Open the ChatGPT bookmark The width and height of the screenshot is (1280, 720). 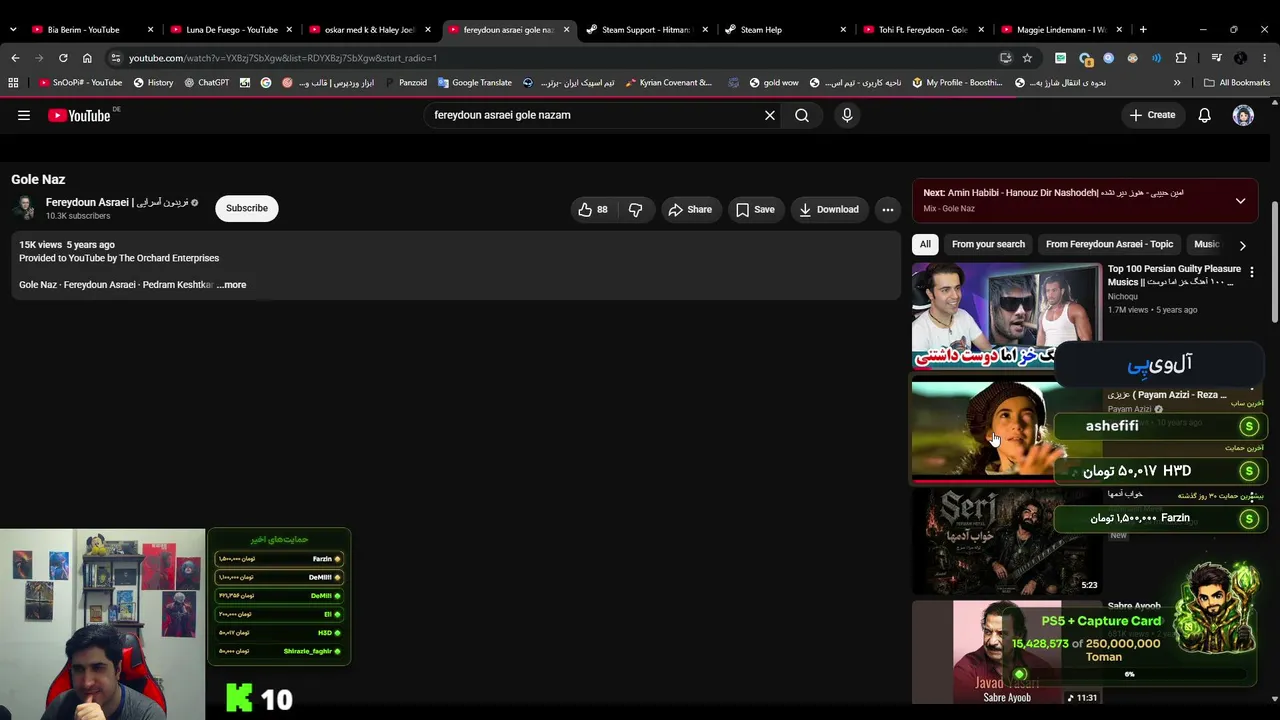tap(207, 83)
